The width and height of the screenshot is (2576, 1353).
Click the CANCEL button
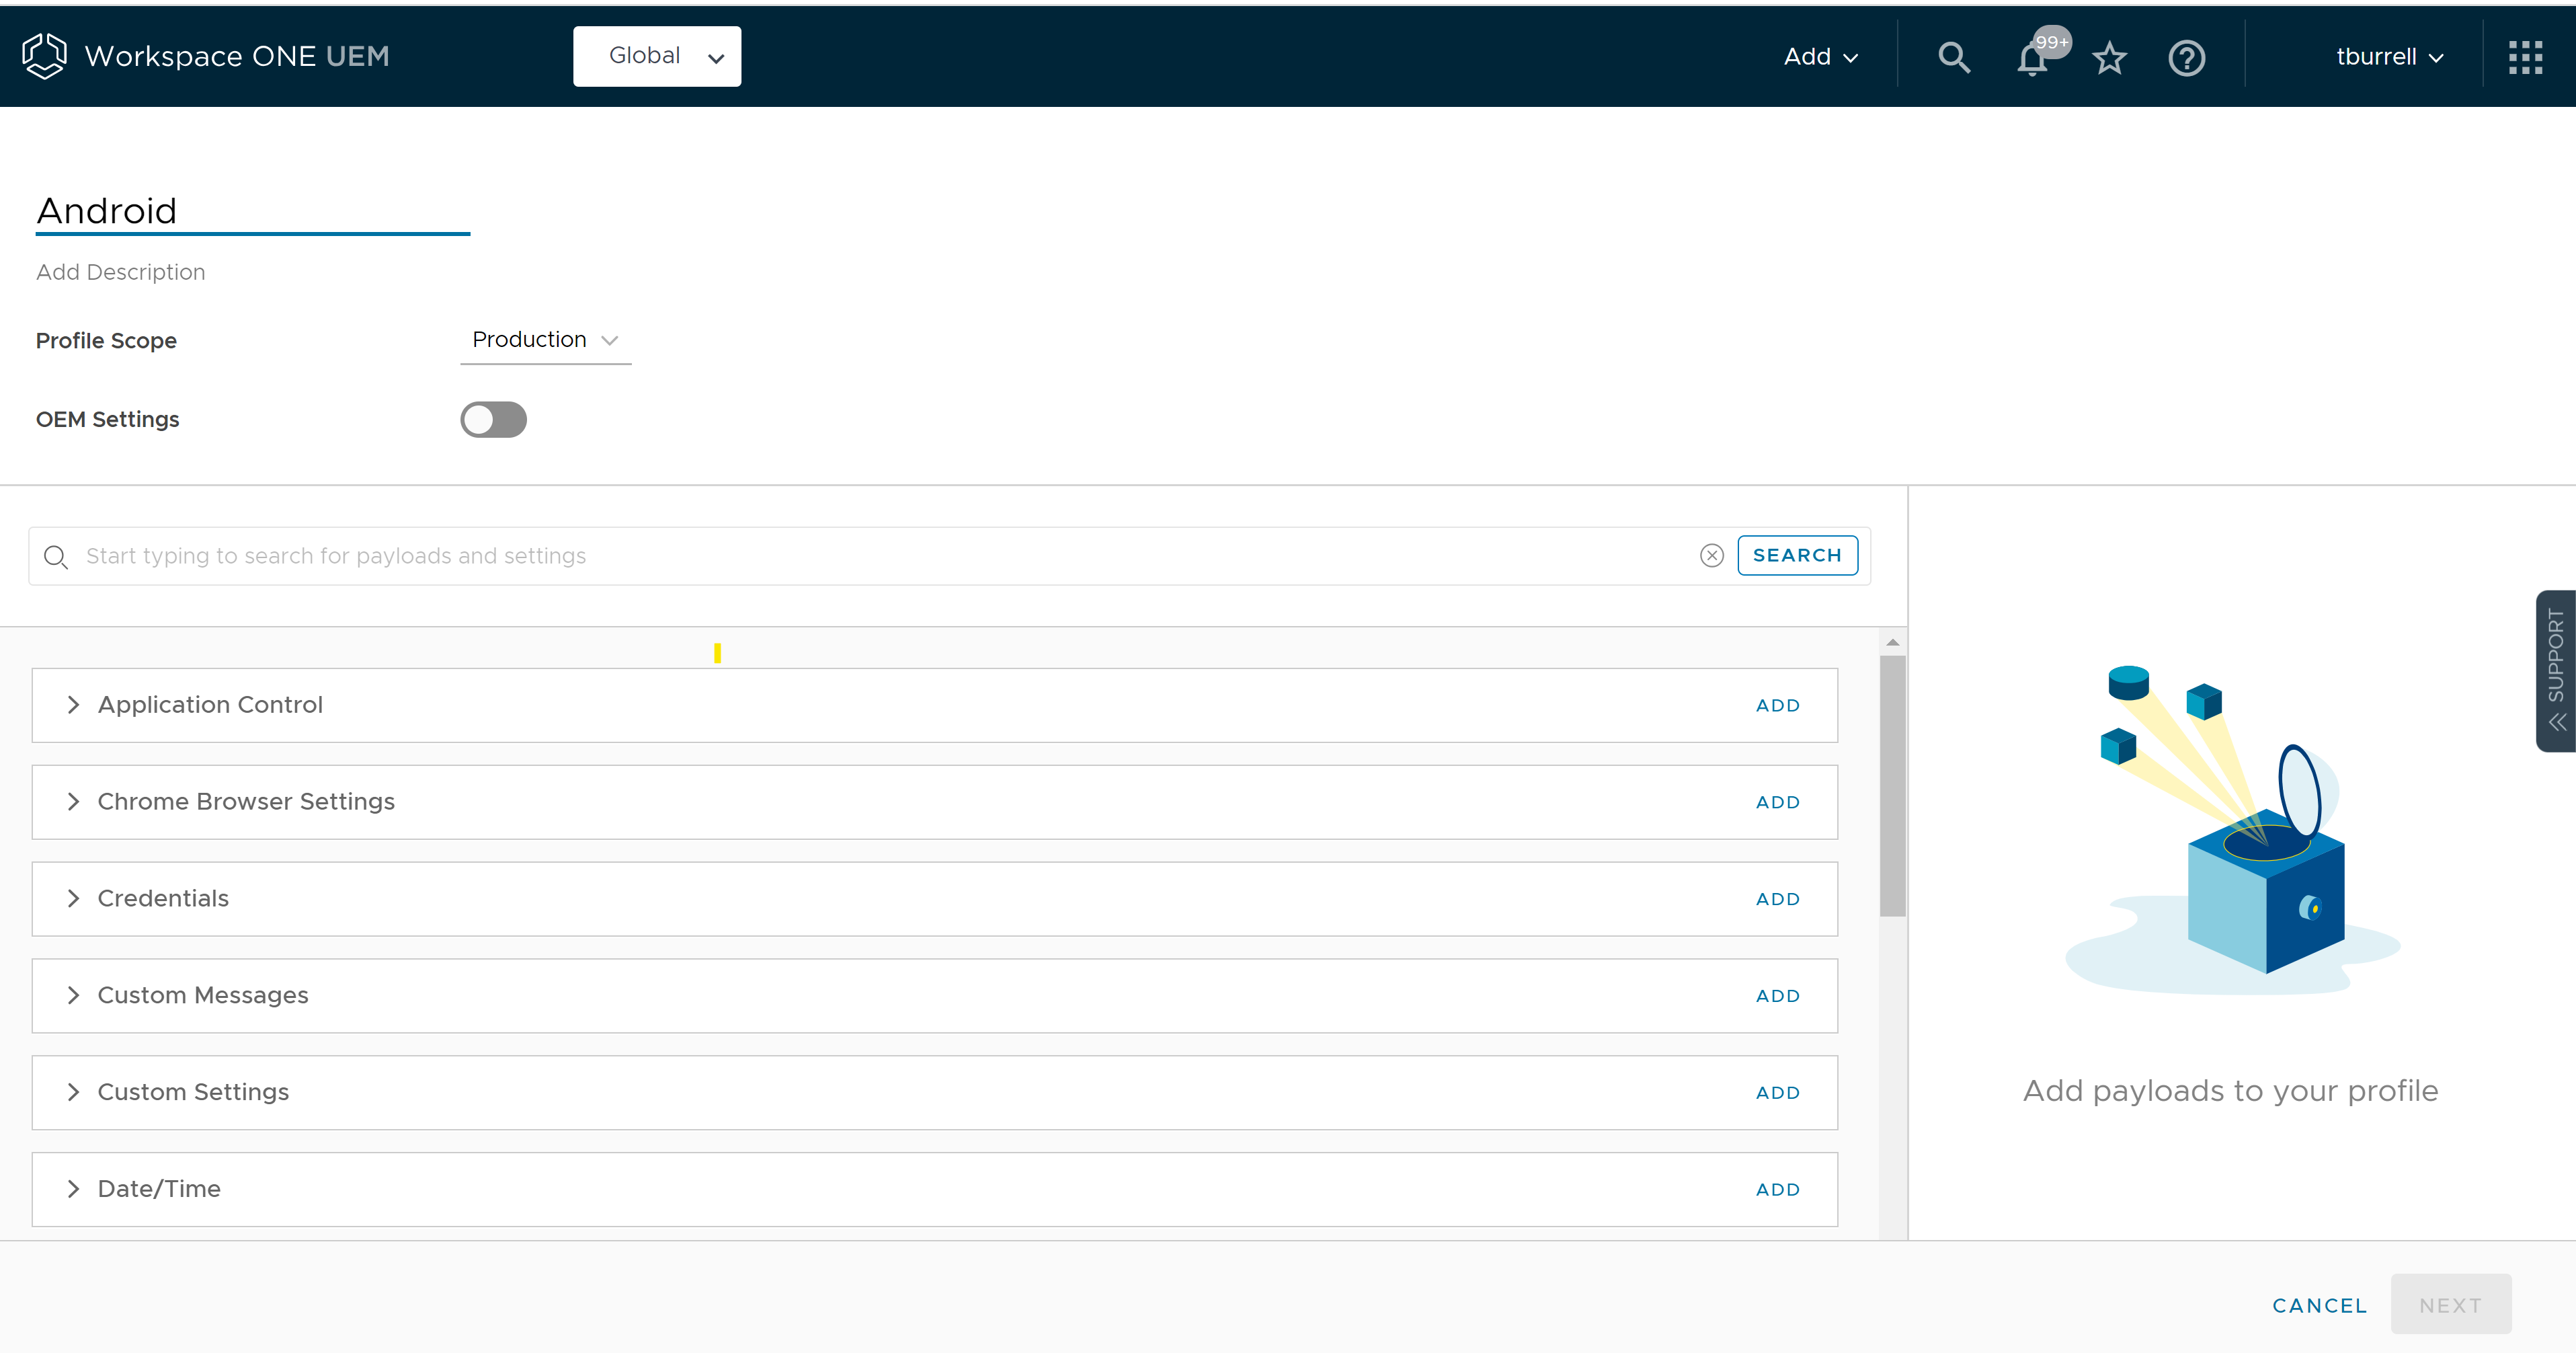(2319, 1306)
